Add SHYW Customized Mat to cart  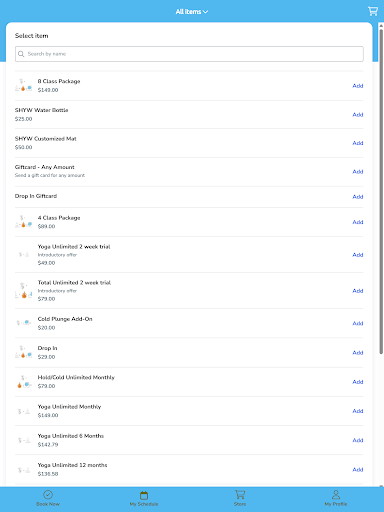tap(358, 143)
